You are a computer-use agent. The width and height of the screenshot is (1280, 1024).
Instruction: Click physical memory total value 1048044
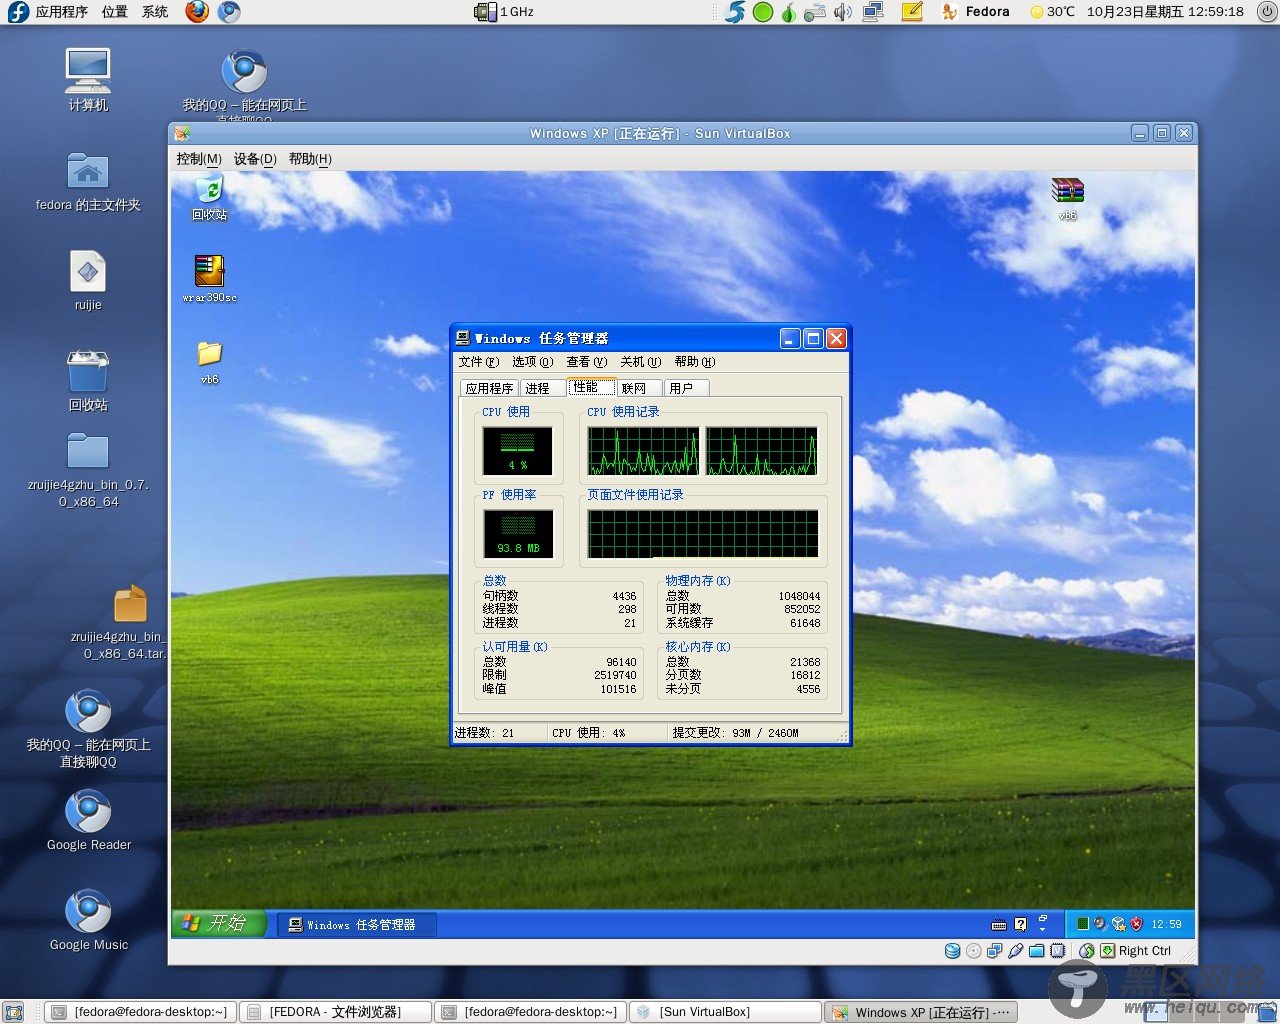pyautogui.click(x=799, y=596)
